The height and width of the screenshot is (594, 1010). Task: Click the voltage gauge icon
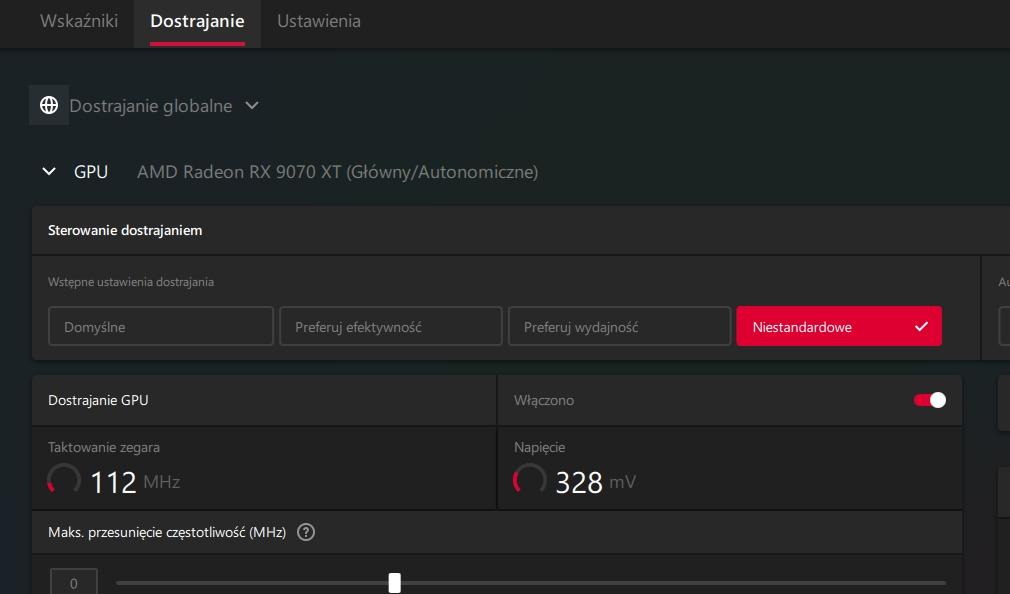pyautogui.click(x=529, y=480)
